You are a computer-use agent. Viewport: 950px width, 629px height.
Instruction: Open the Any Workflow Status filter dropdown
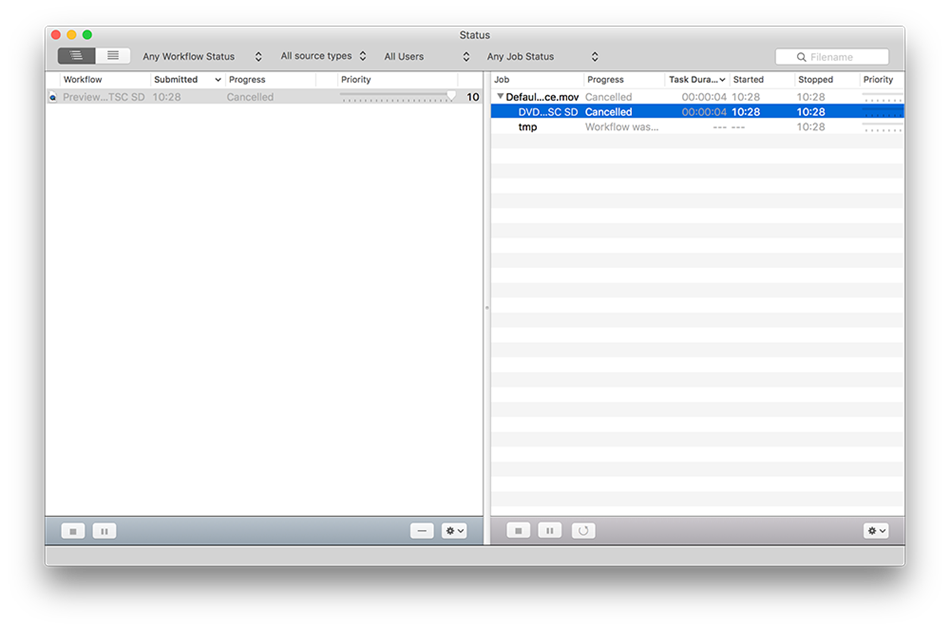pyautogui.click(x=202, y=57)
